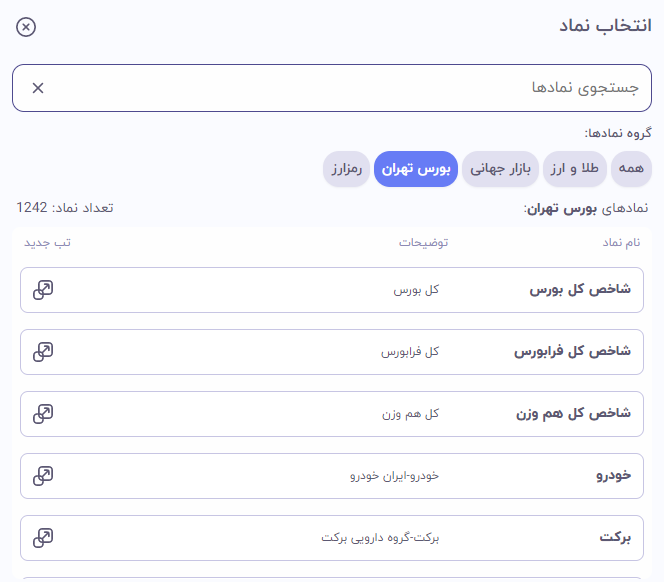Focus the جستجوی نمادها search field
This screenshot has height=582, width=664.
click(332, 88)
